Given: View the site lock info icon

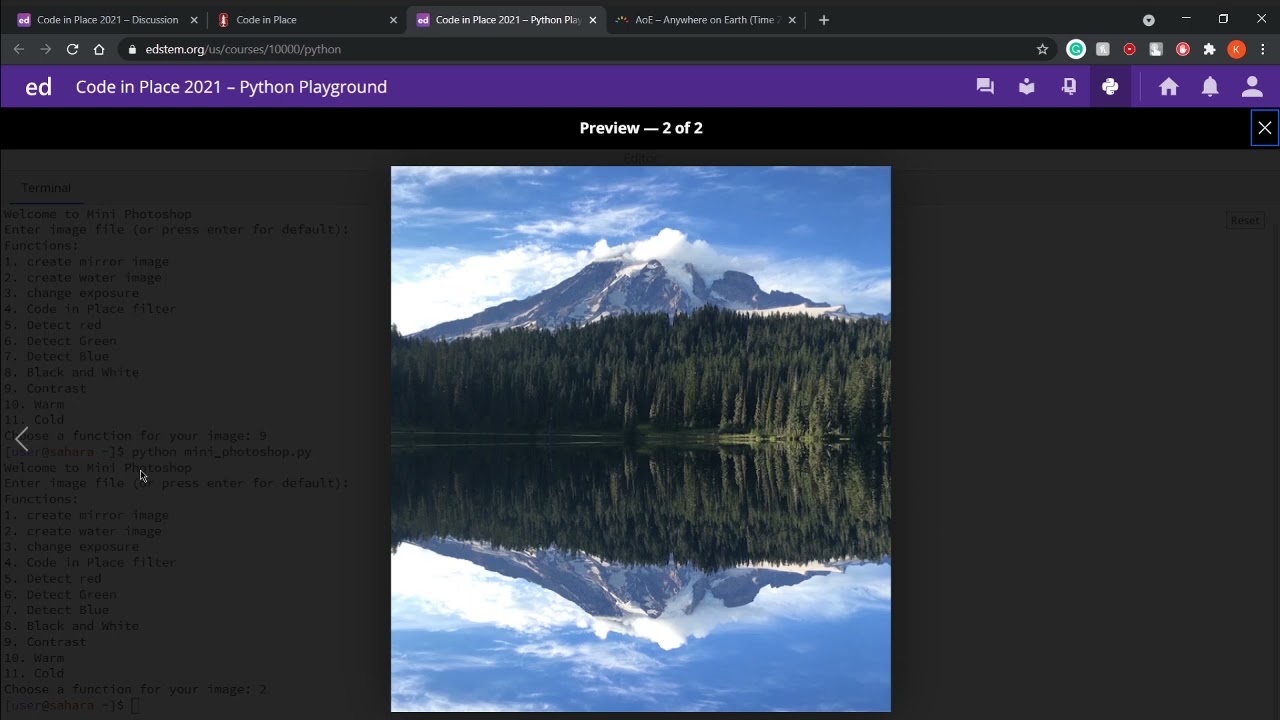Looking at the screenshot, I should point(132,49).
